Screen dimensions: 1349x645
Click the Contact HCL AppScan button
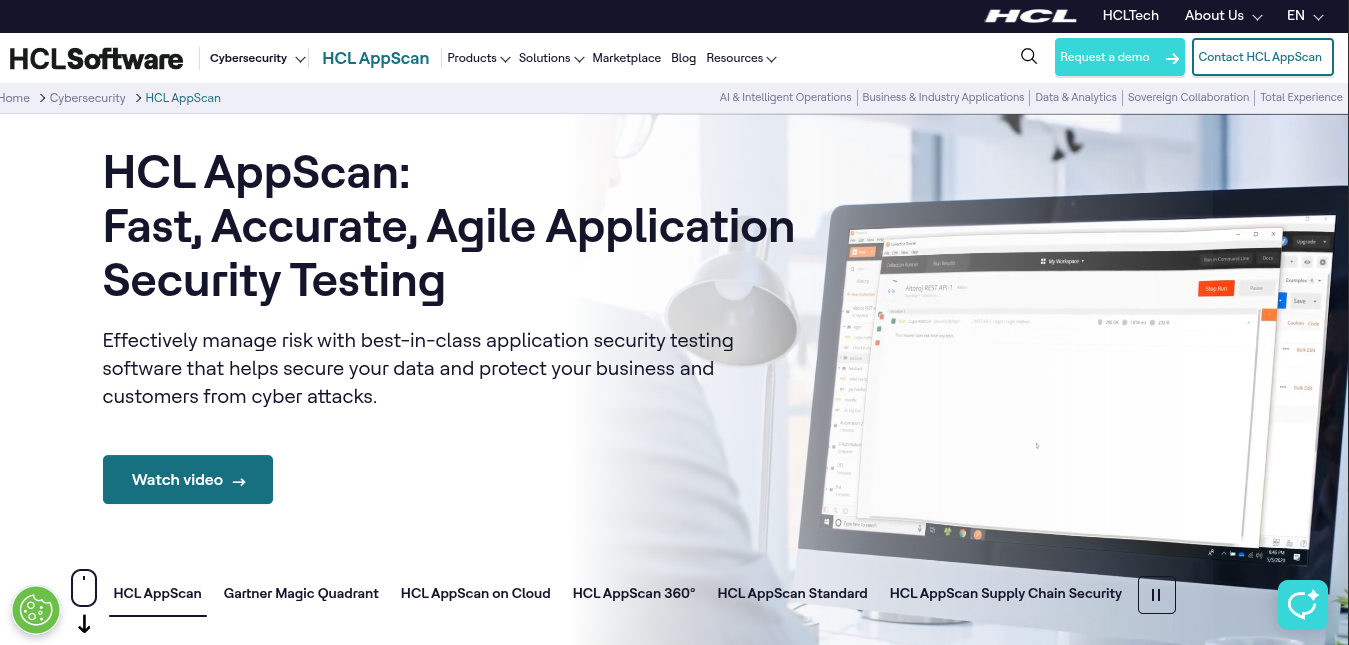pos(1263,57)
